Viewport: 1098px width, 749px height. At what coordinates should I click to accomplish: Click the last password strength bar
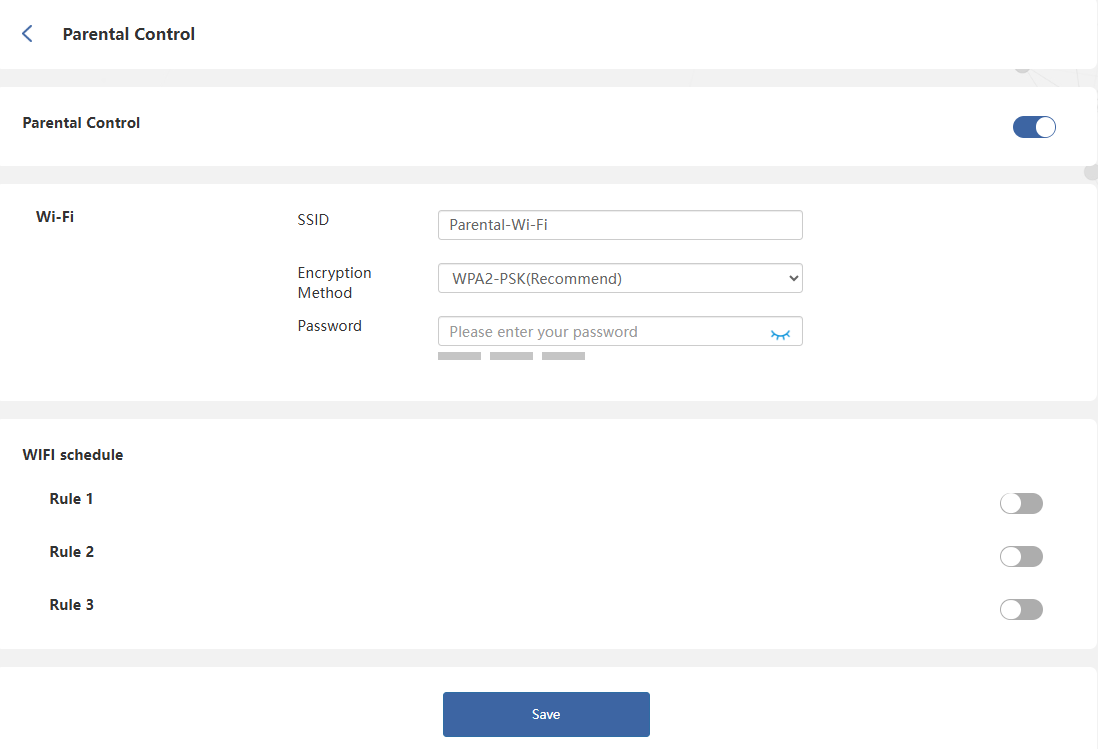[x=563, y=356]
